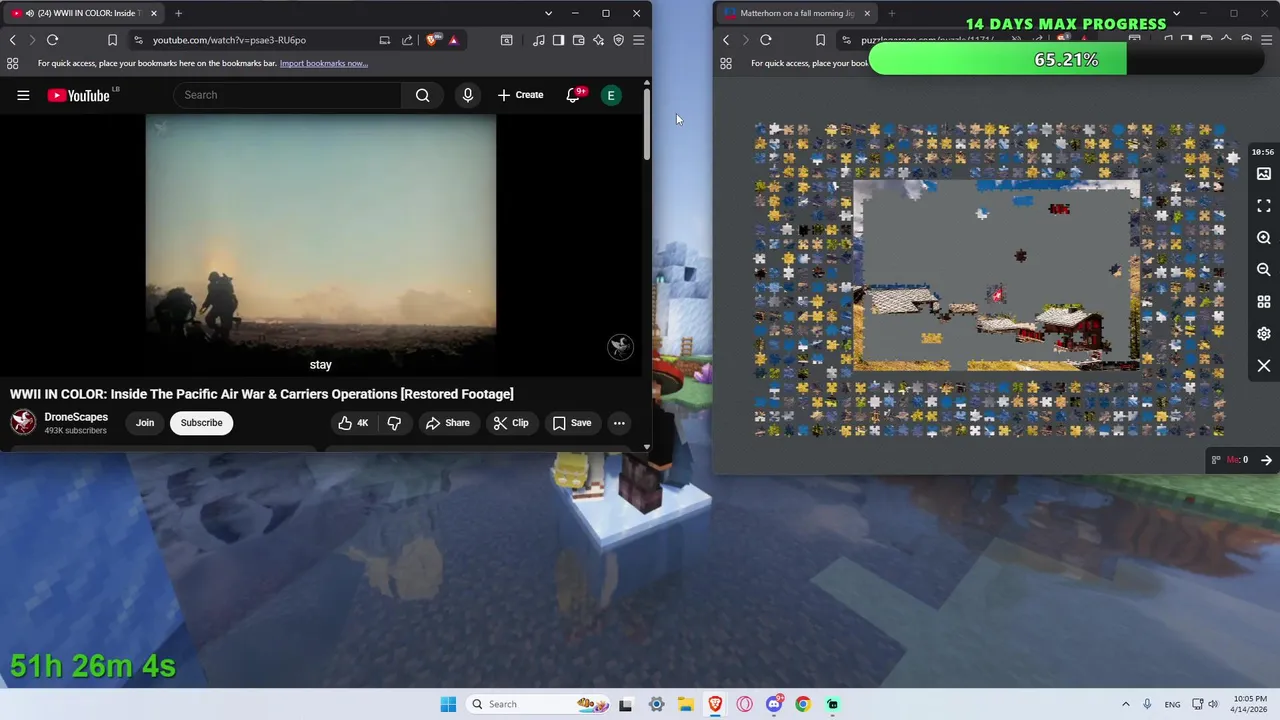Image resolution: width=1280 pixels, height=720 pixels.
Task: Open the Clip tool for this video
Action: (511, 423)
